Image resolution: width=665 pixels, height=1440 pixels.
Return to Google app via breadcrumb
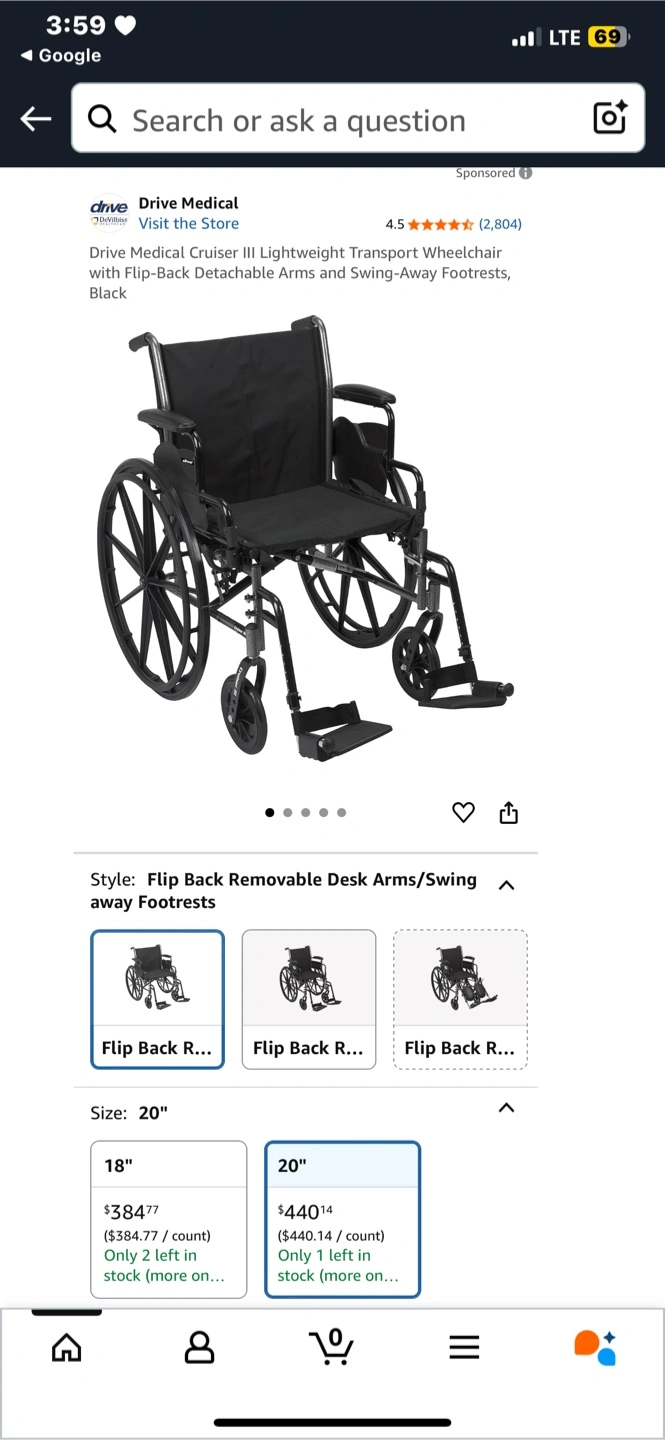point(61,56)
